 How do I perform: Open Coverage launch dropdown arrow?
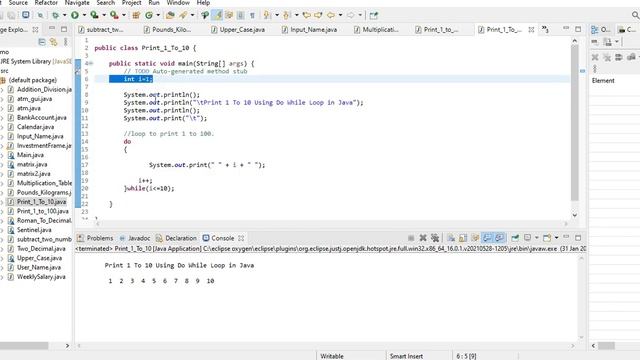coord(104,15)
